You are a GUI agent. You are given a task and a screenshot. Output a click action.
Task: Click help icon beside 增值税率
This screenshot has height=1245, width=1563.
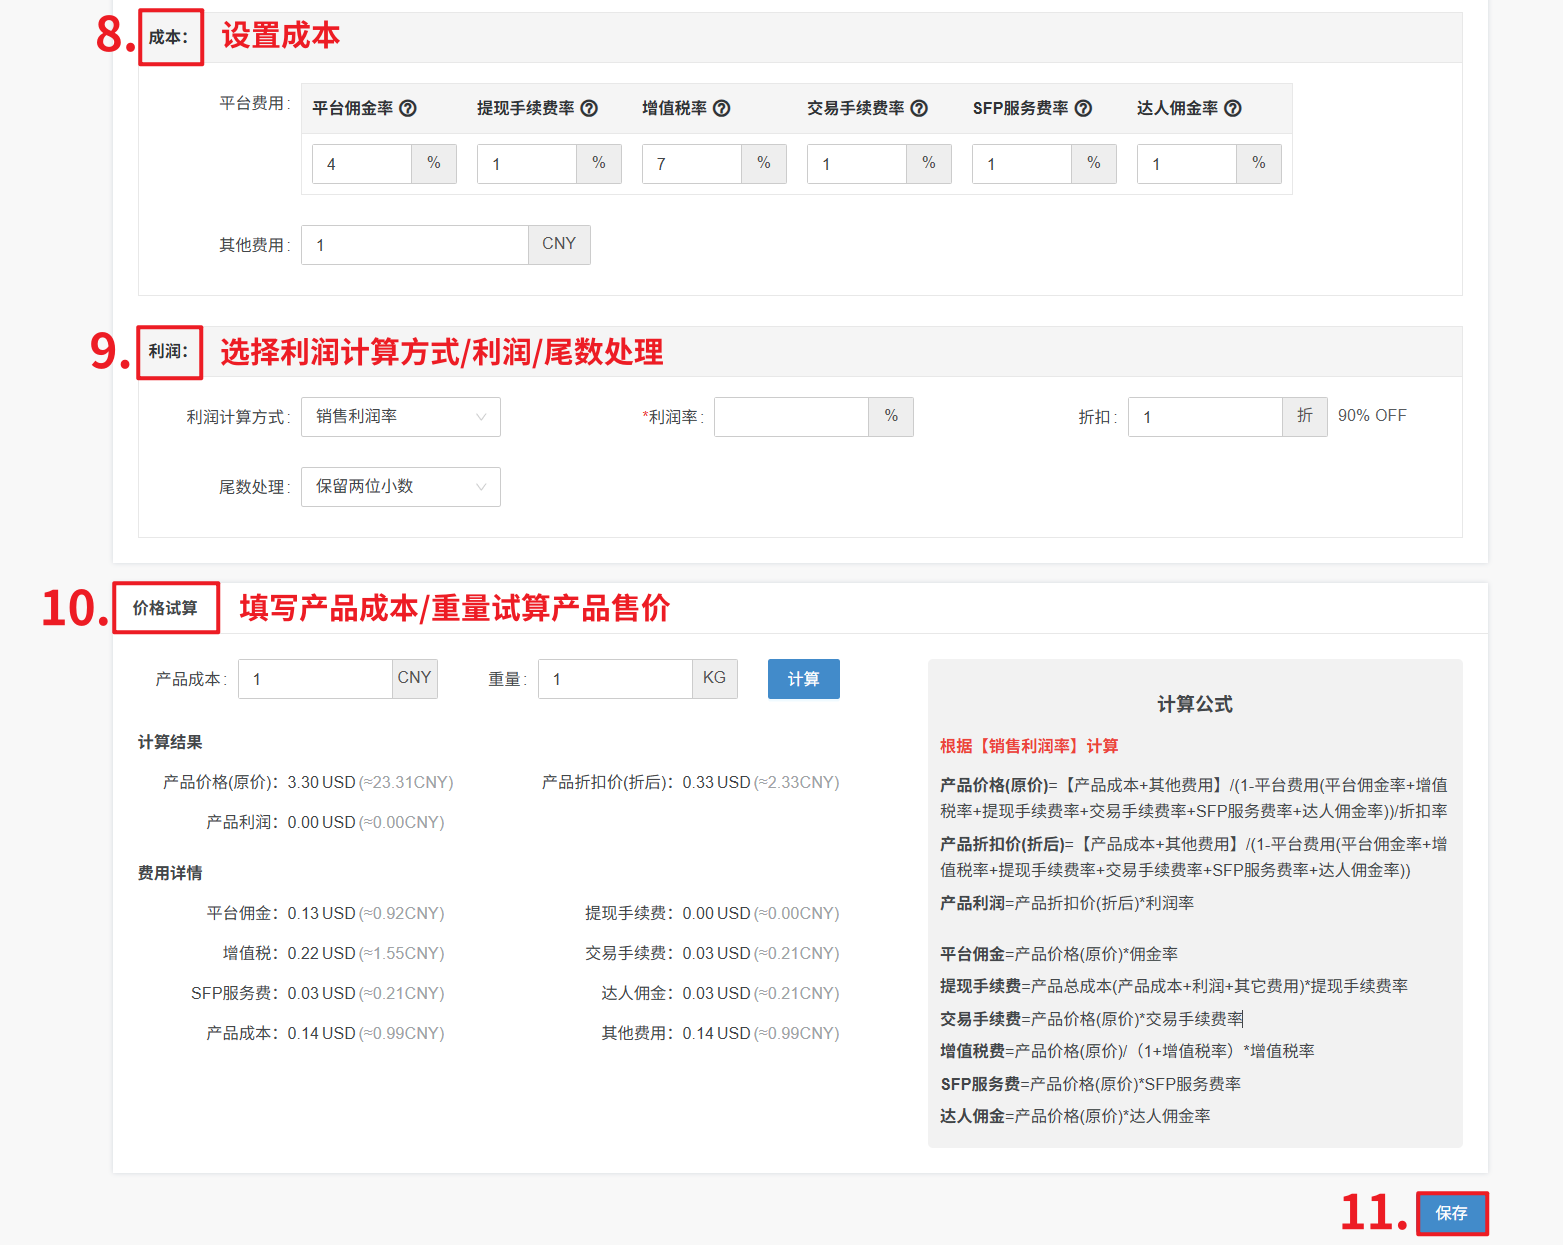[721, 109]
